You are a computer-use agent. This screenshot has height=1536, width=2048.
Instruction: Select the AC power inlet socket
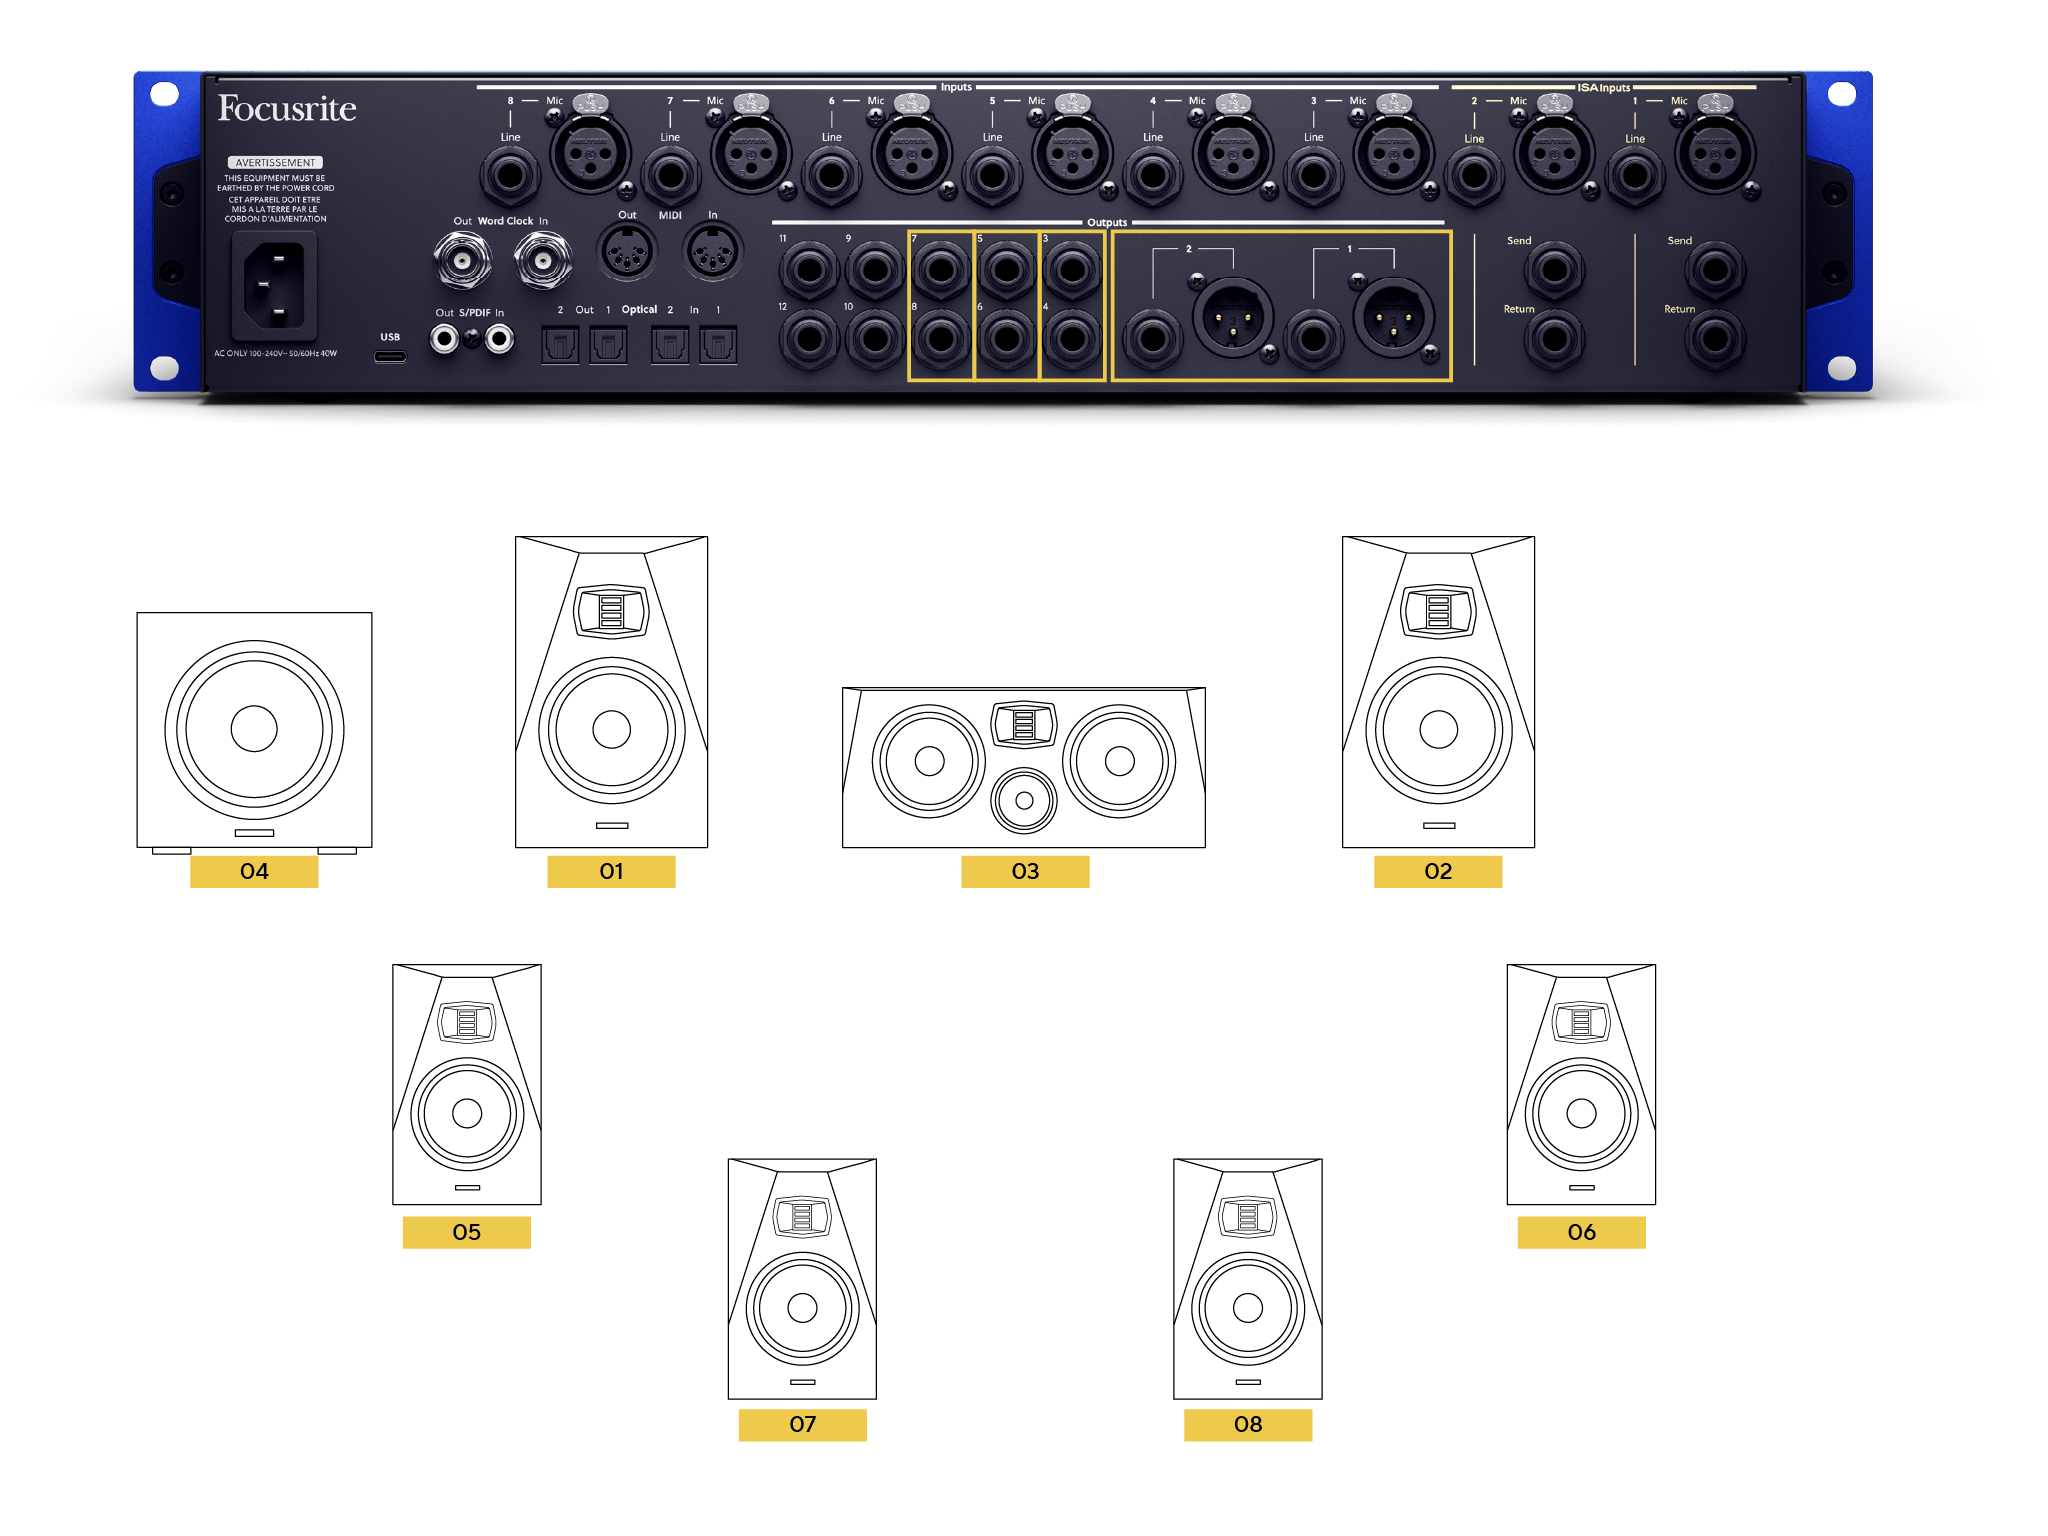click(275, 286)
